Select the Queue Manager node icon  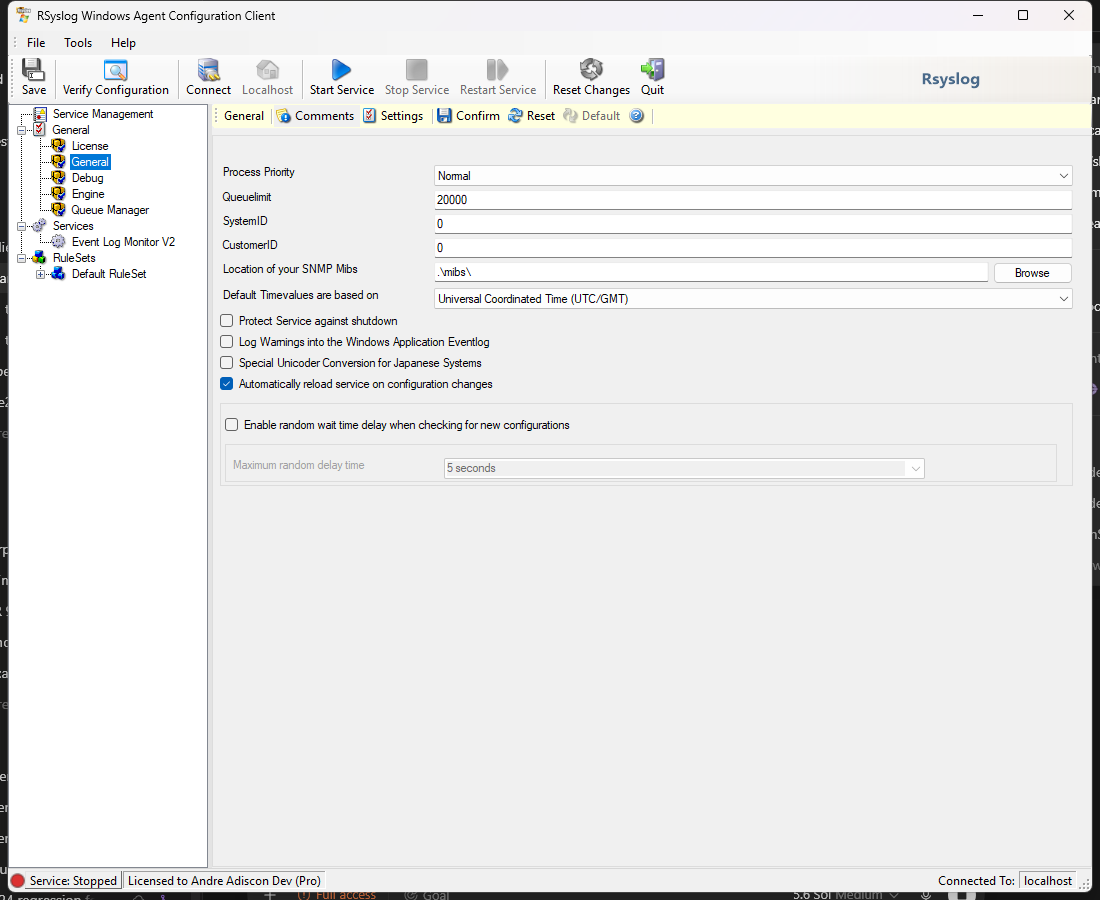click(x=59, y=210)
